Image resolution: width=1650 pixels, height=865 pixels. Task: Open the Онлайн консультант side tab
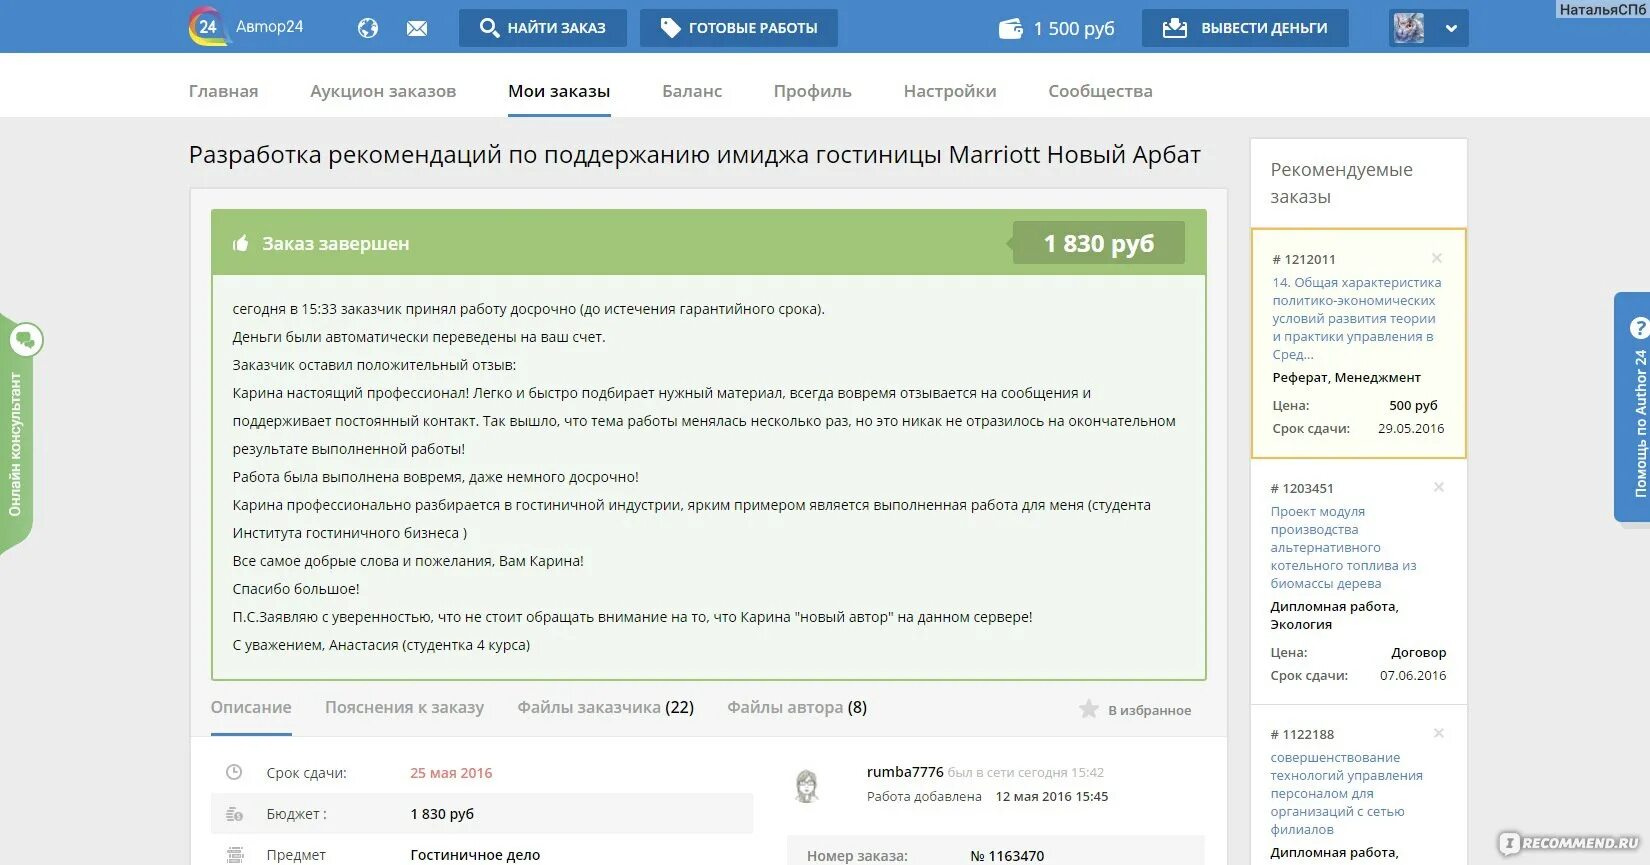point(15,444)
